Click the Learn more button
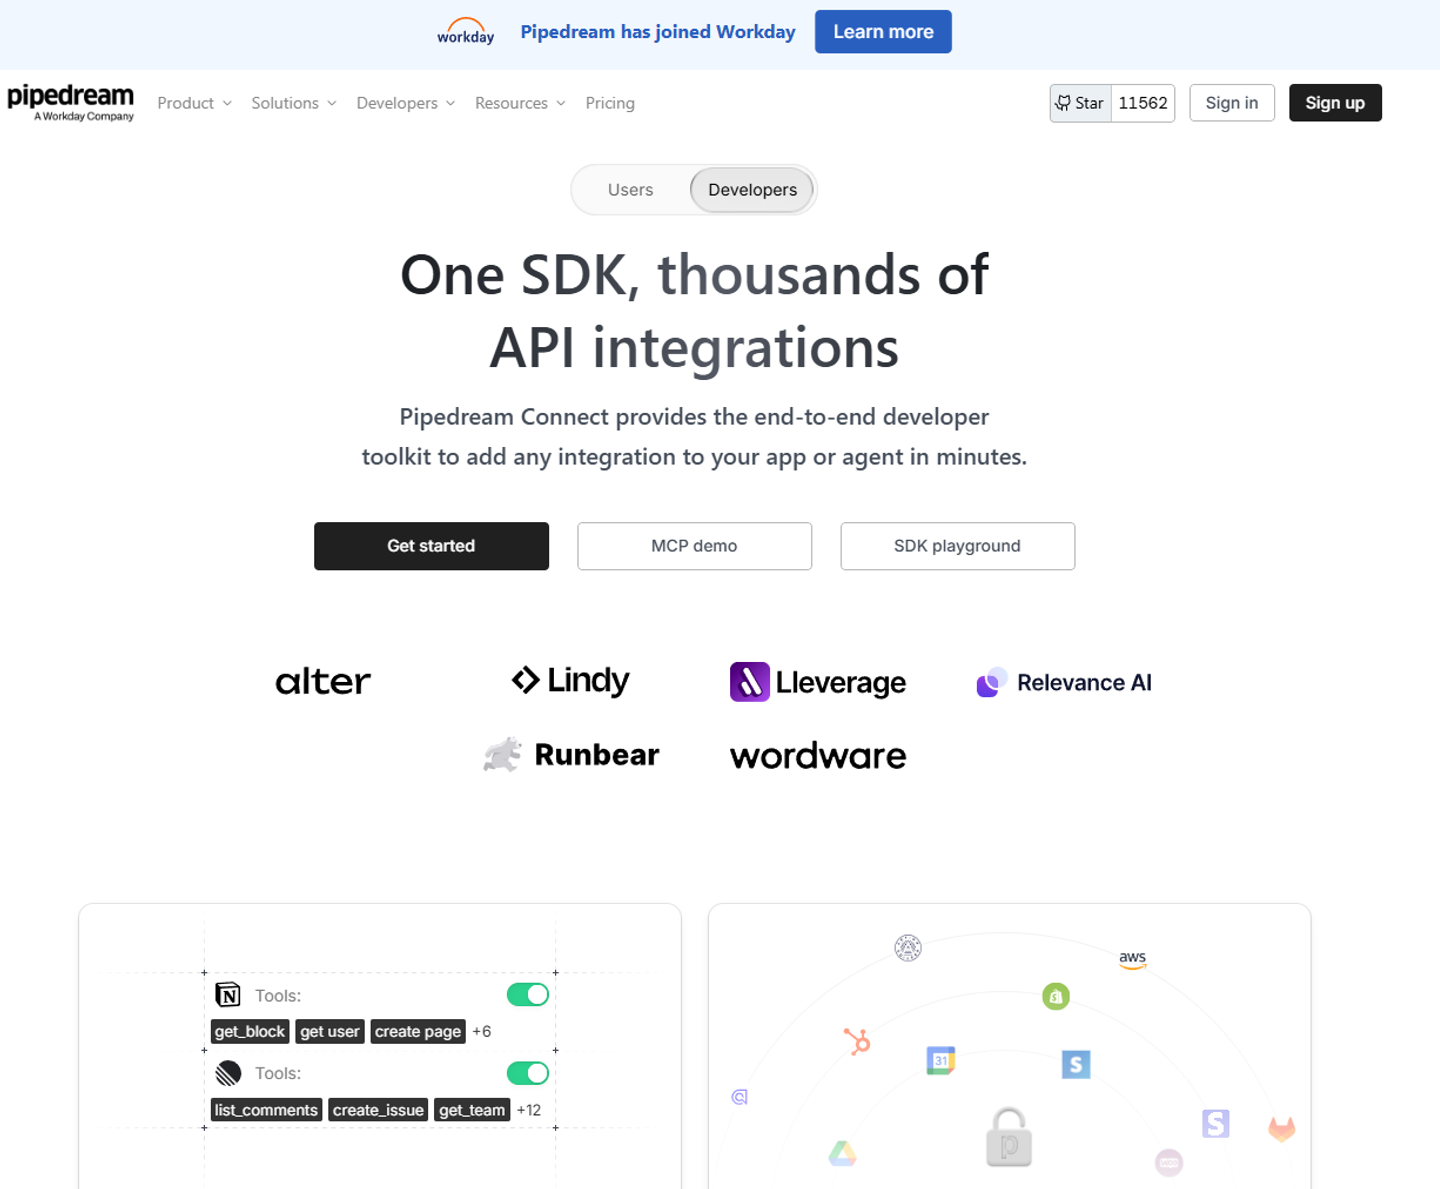The image size is (1440, 1189). 883,32
